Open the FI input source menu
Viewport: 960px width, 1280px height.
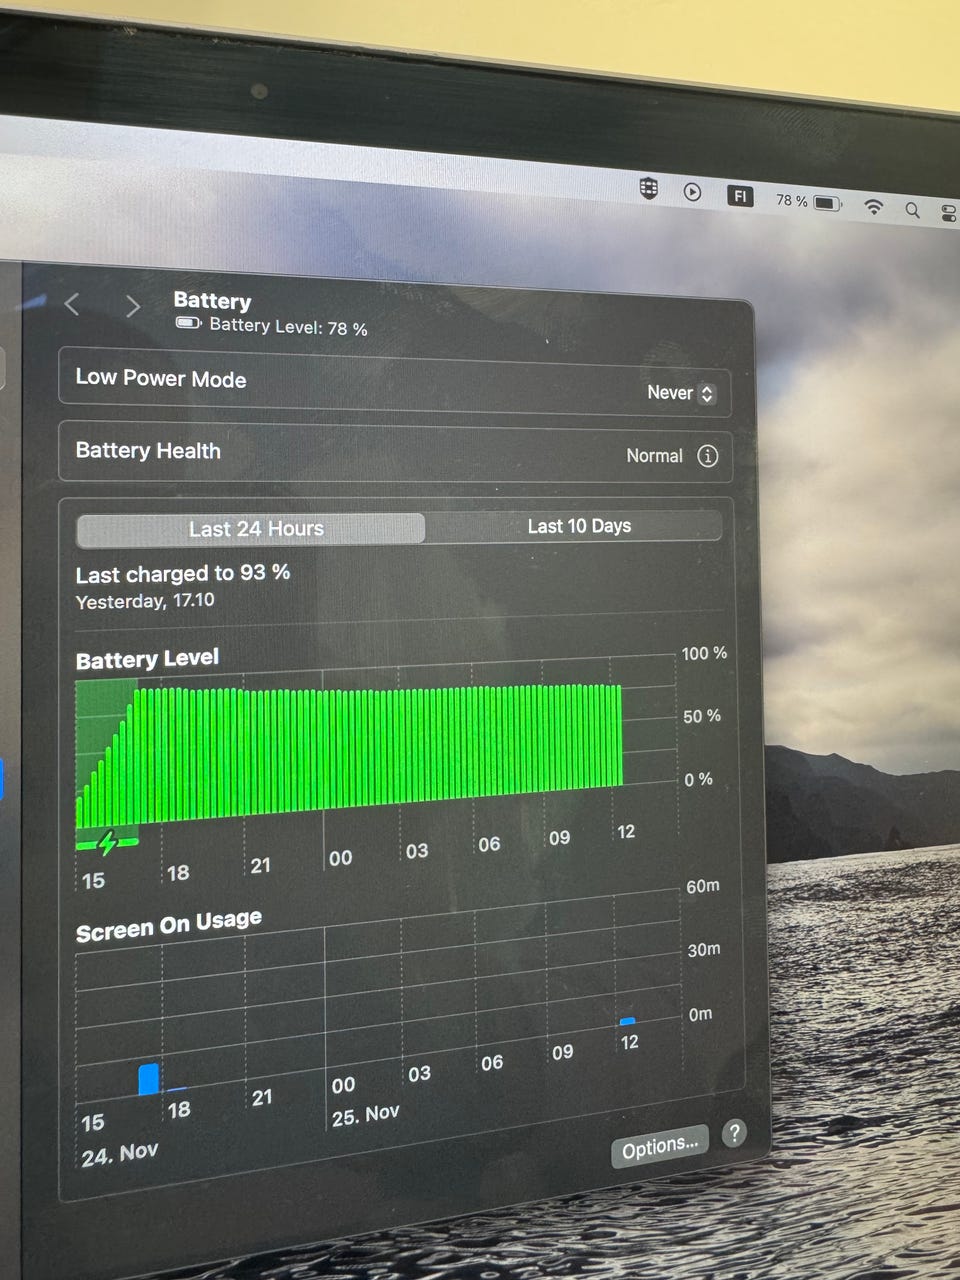pyautogui.click(x=740, y=196)
